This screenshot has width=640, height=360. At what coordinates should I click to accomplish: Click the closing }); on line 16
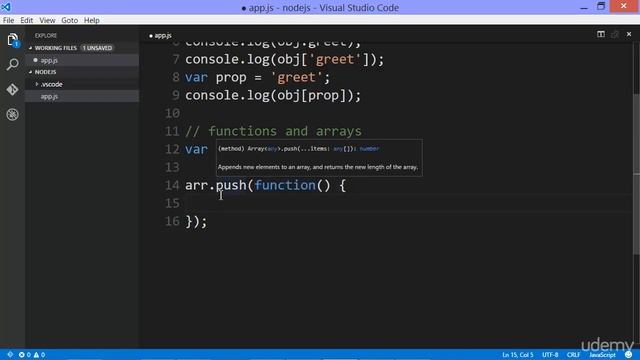pos(196,222)
